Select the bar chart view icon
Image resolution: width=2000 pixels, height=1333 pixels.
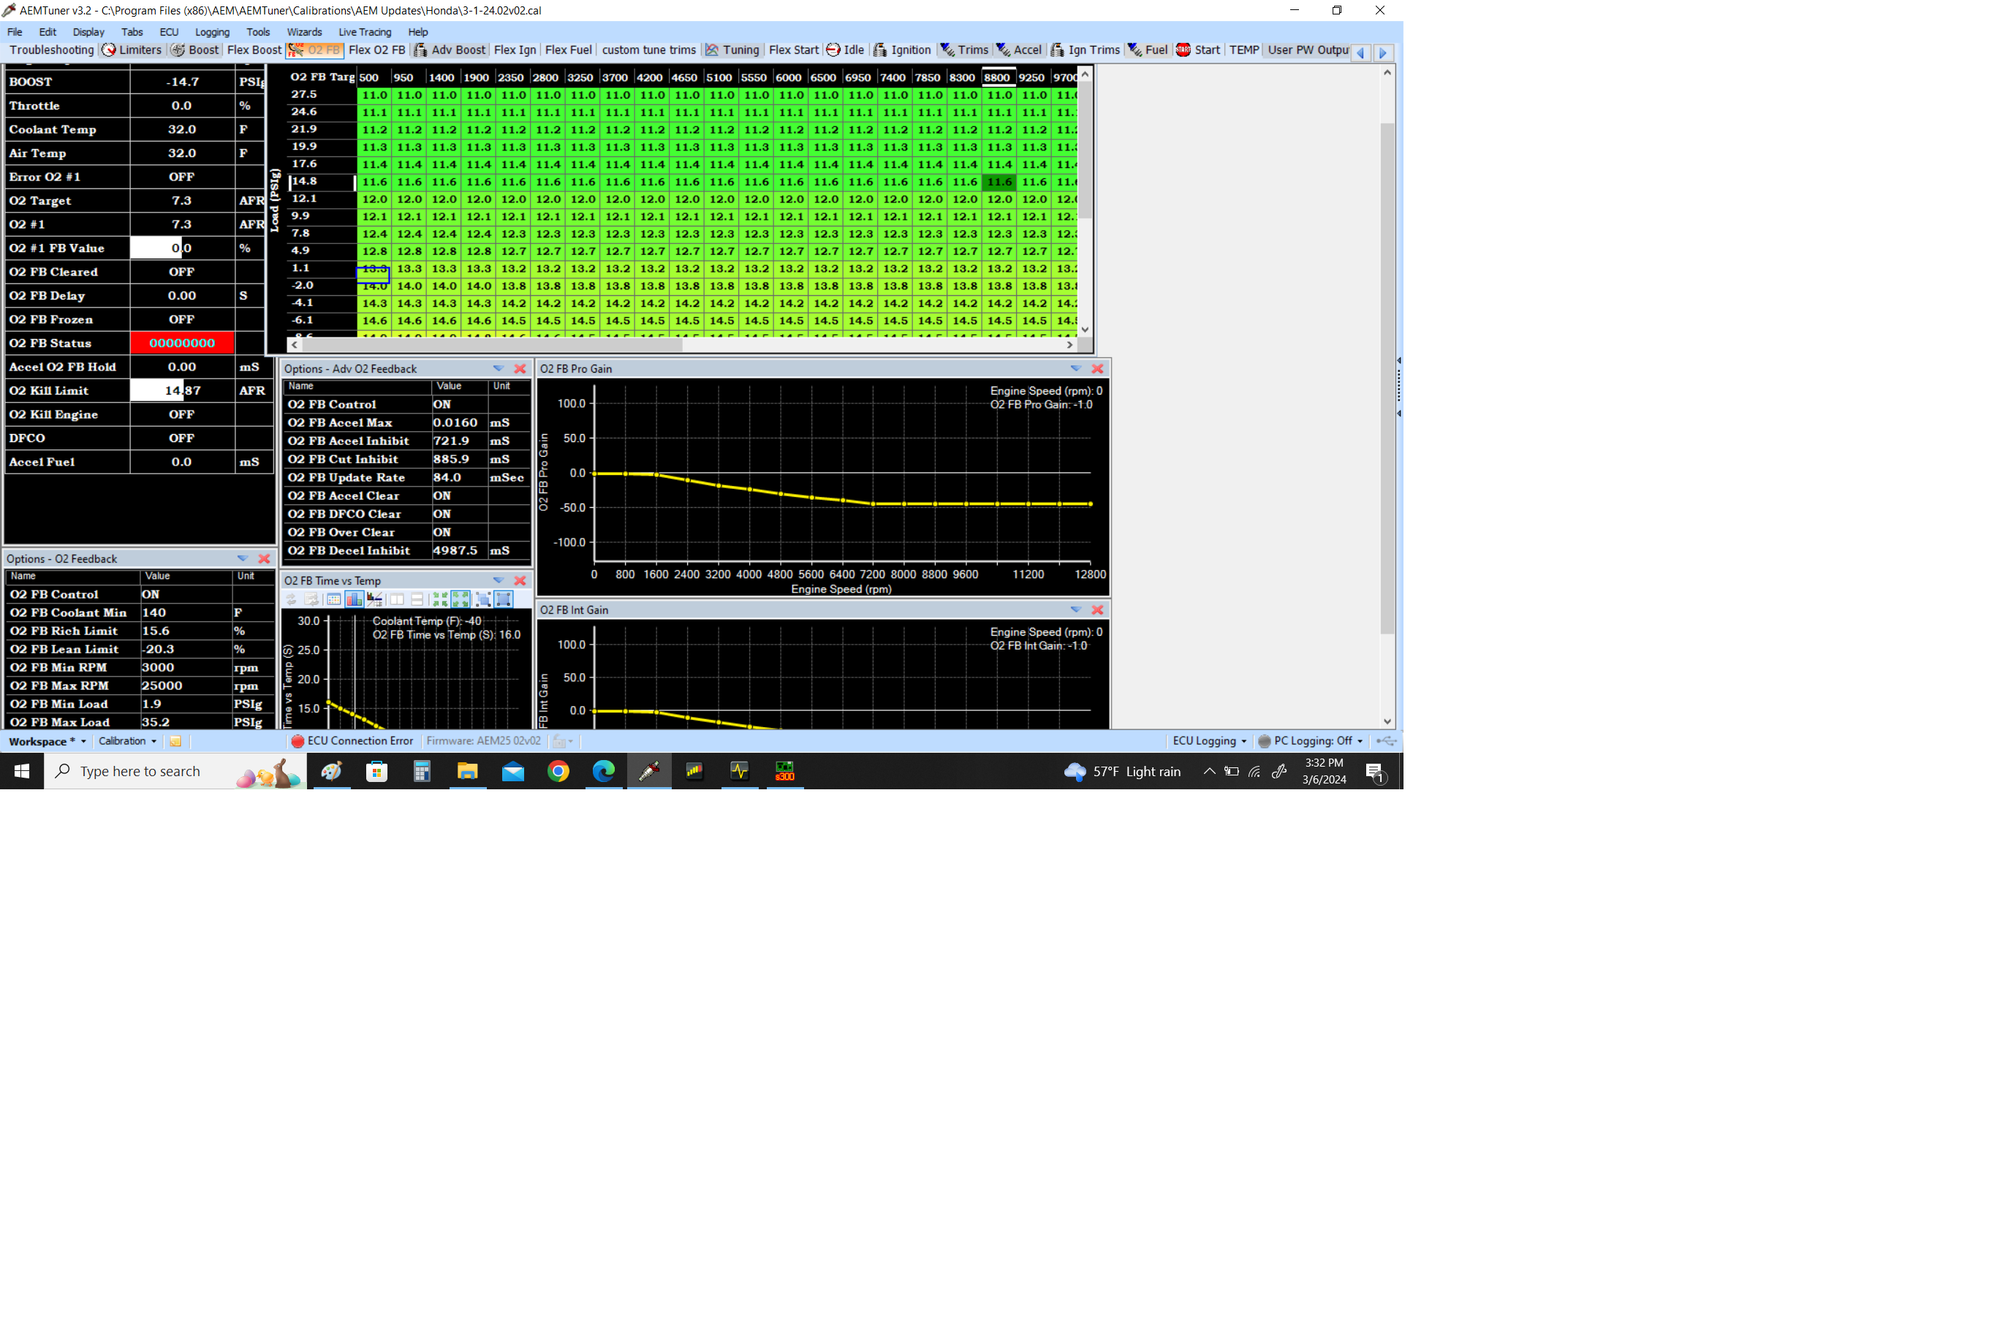[x=354, y=599]
